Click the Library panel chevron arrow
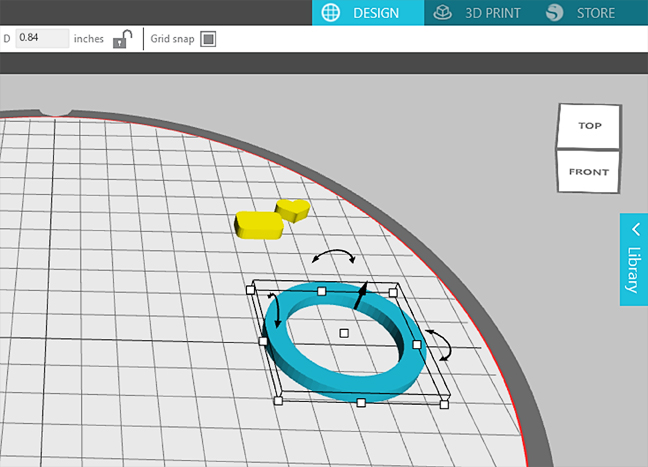 636,229
